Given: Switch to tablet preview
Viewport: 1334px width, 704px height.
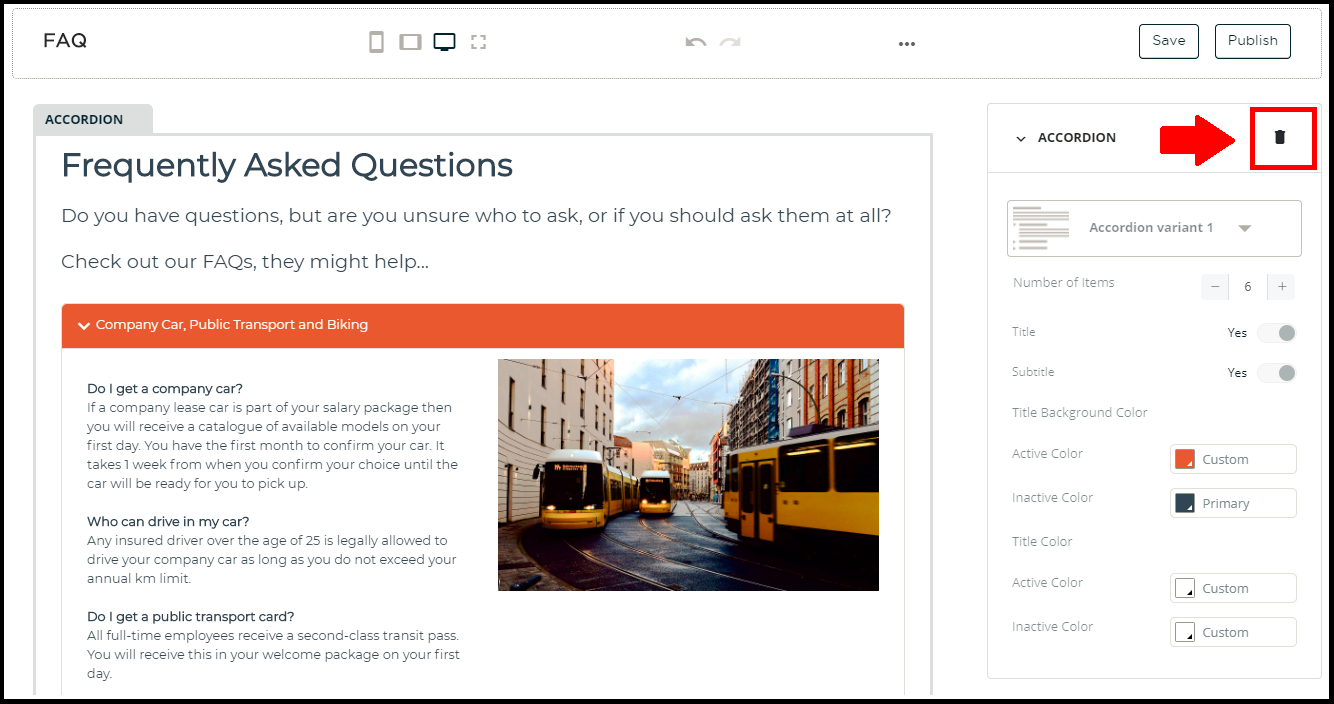Looking at the screenshot, I should [410, 42].
